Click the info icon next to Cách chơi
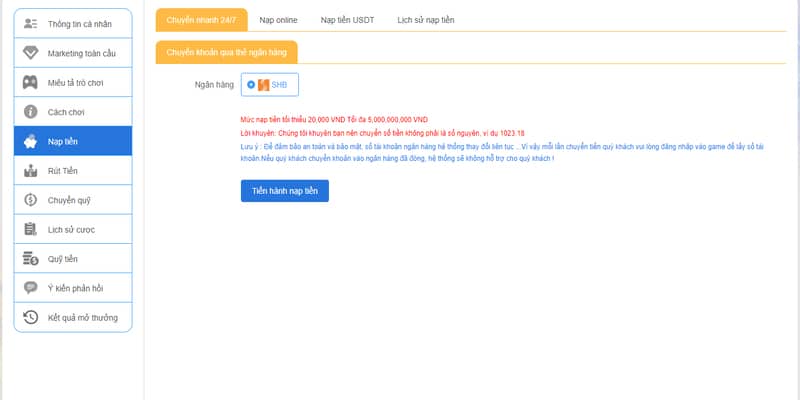Image resolution: width=800 pixels, height=400 pixels. tap(31, 111)
